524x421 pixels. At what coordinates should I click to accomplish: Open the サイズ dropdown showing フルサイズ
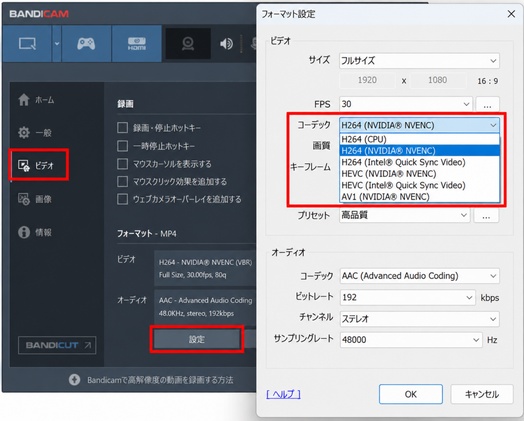tap(419, 61)
